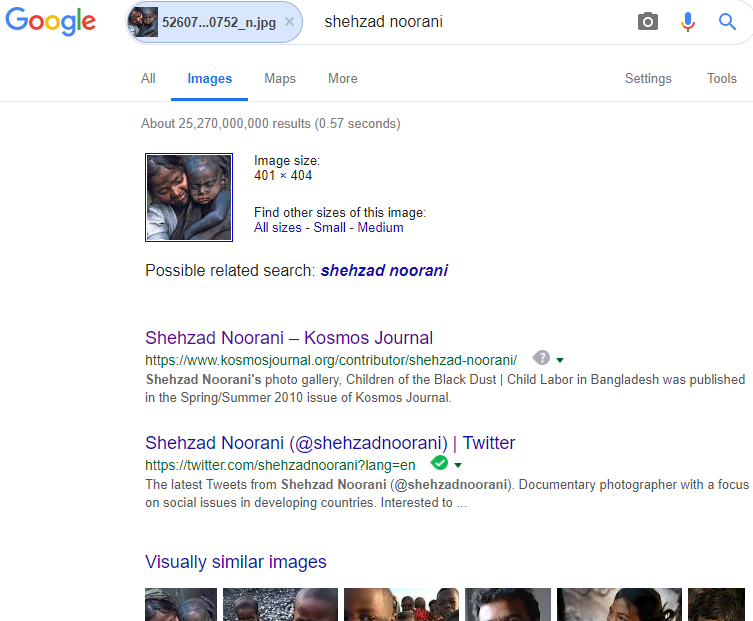This screenshot has height=621, width=753.
Task: Visit the twitter.com/shehzadnoorani URL
Action: 280,465
